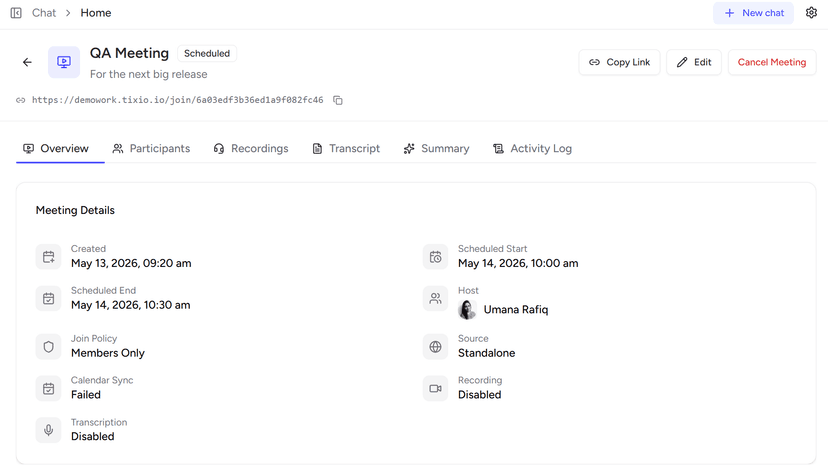This screenshot has width=828, height=470.
Task: Click the Members Only value
Action: (x=108, y=353)
